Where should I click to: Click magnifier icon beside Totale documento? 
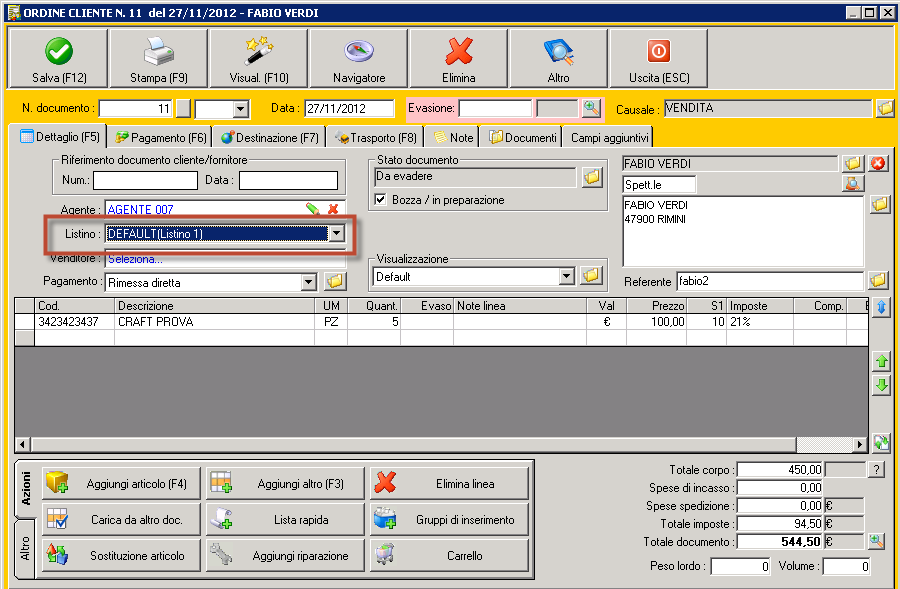pyautogui.click(x=876, y=541)
